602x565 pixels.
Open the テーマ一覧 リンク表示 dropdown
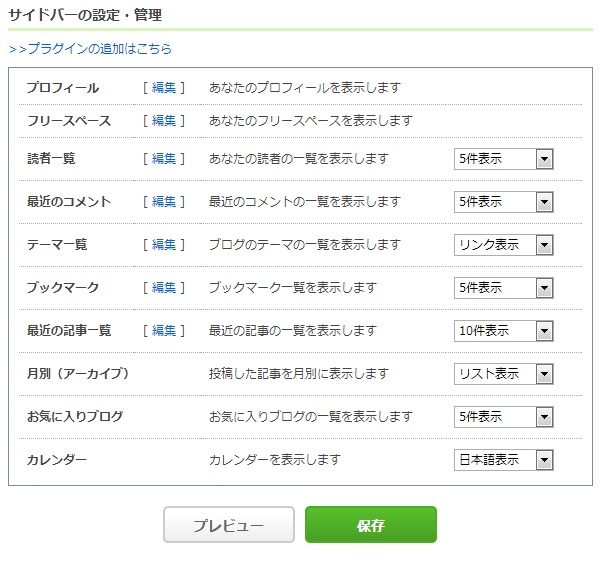point(503,245)
